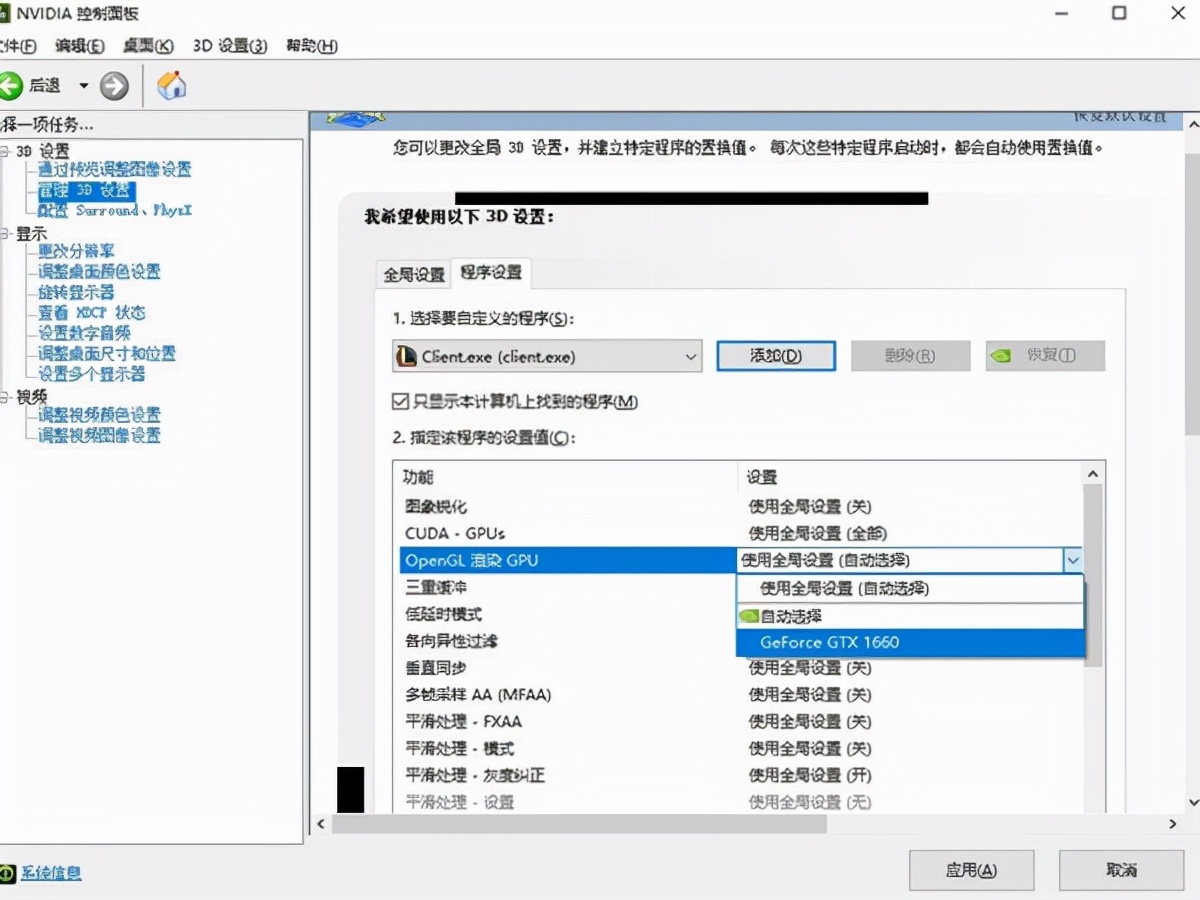Click the 应用 button
This screenshot has width=1200, height=900.
(970, 870)
